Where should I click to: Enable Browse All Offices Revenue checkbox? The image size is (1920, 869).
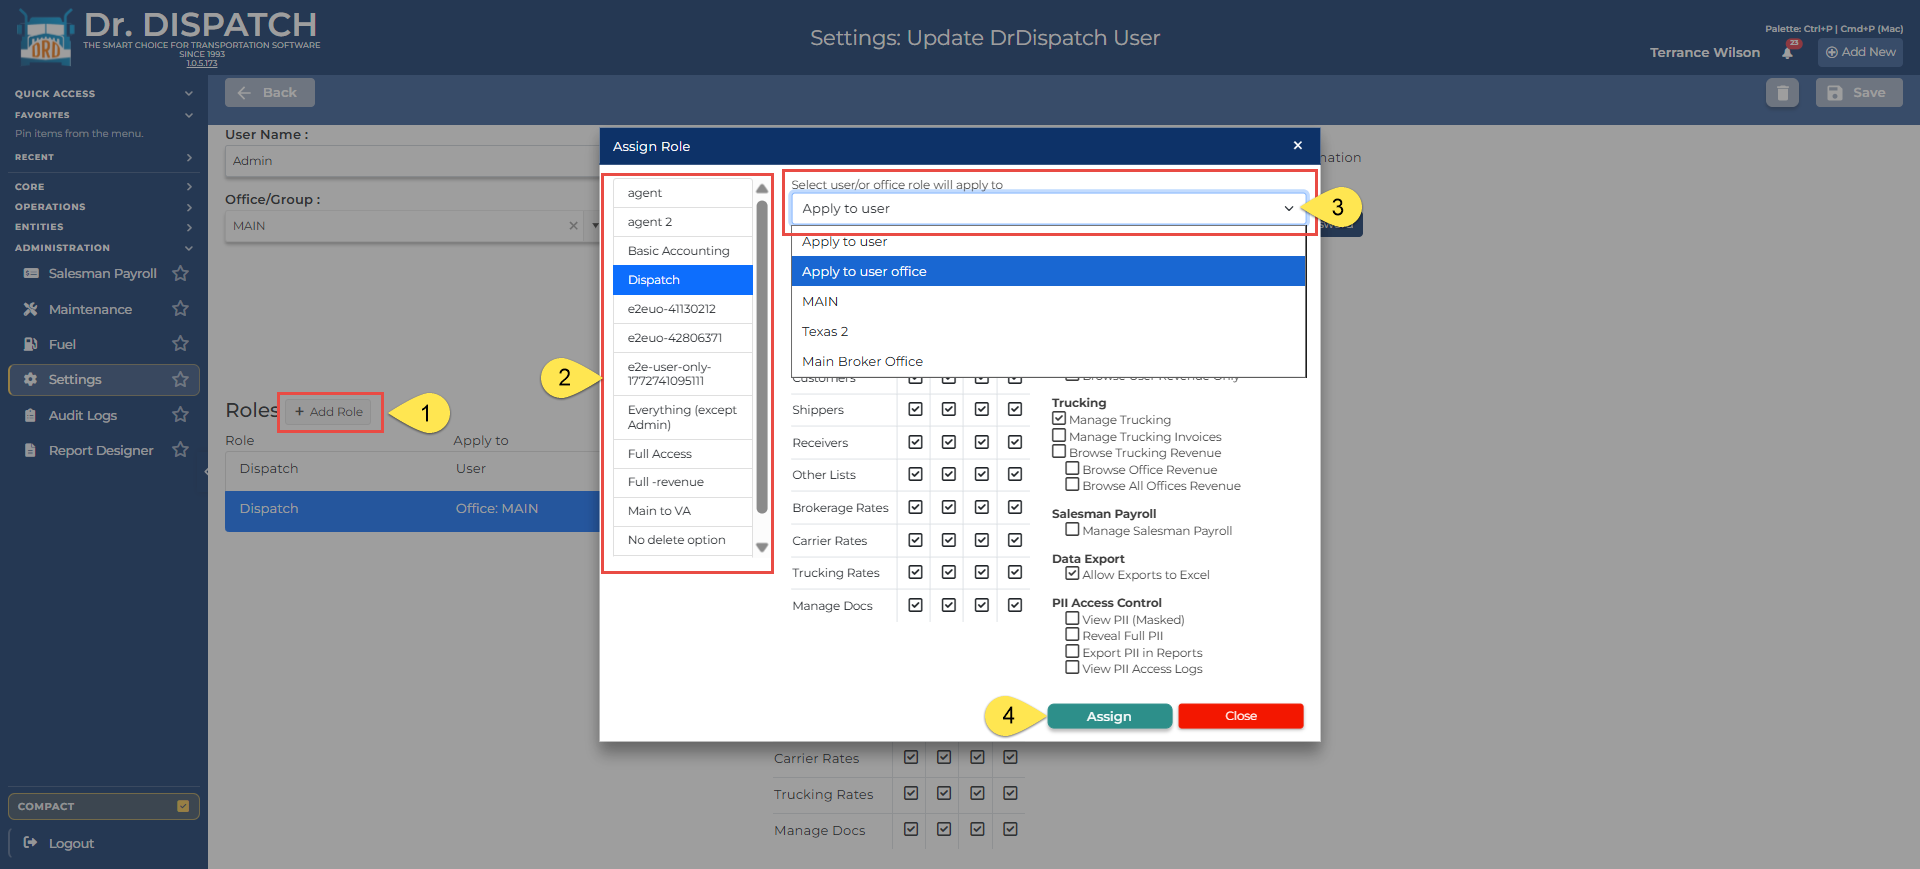[x=1072, y=485]
